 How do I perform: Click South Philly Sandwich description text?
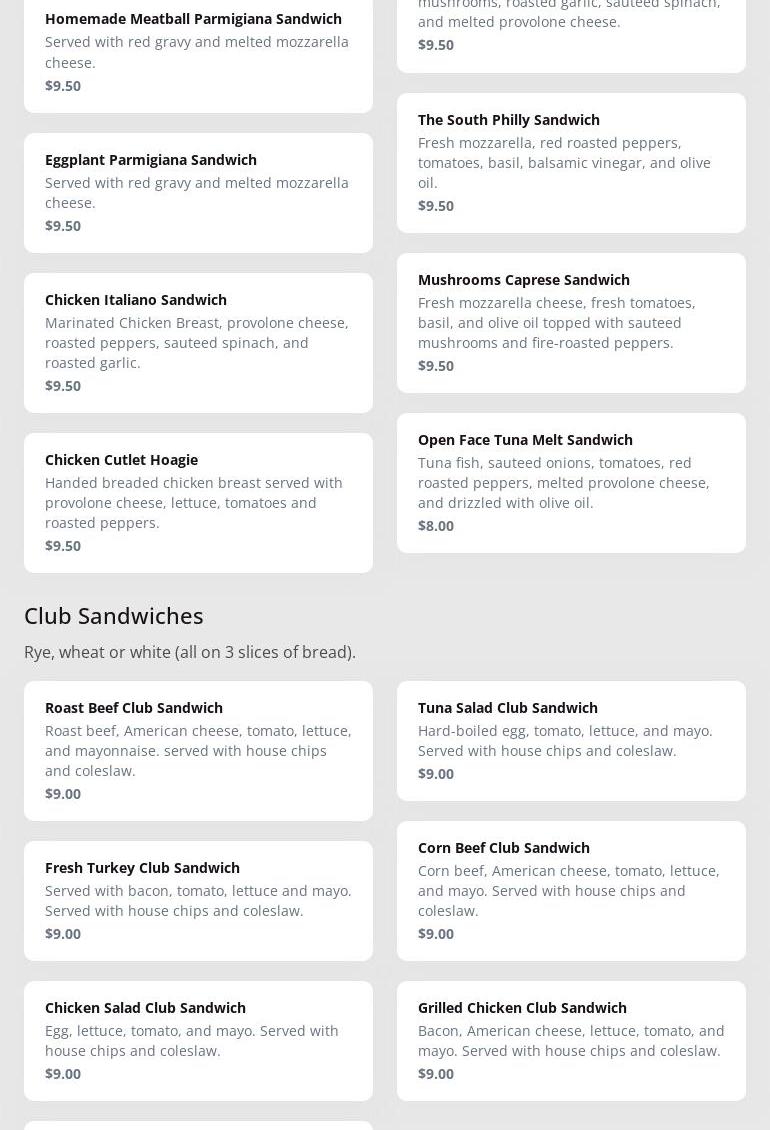(564, 163)
